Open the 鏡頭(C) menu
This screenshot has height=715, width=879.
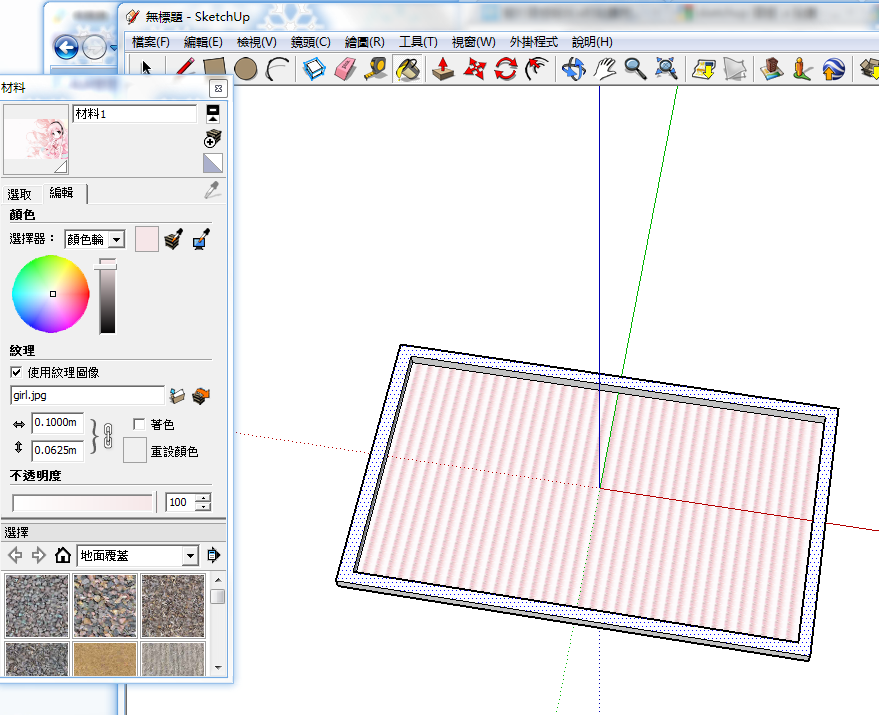click(311, 42)
